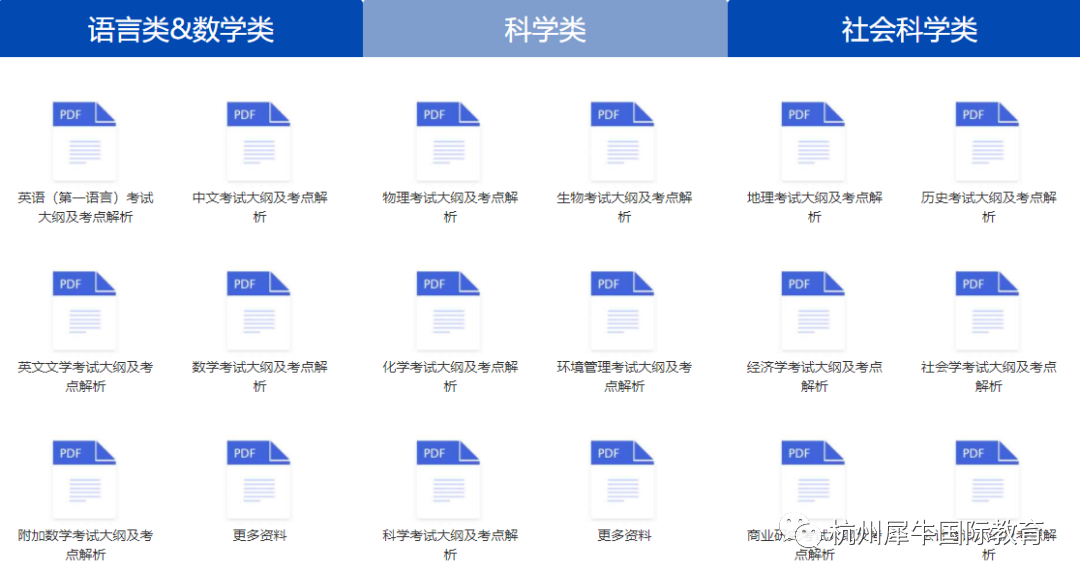Viewport: 1080px width, 581px height.
Task: Open the 环境管理考试大纲 PDF icon
Action: pyautogui.click(x=623, y=310)
